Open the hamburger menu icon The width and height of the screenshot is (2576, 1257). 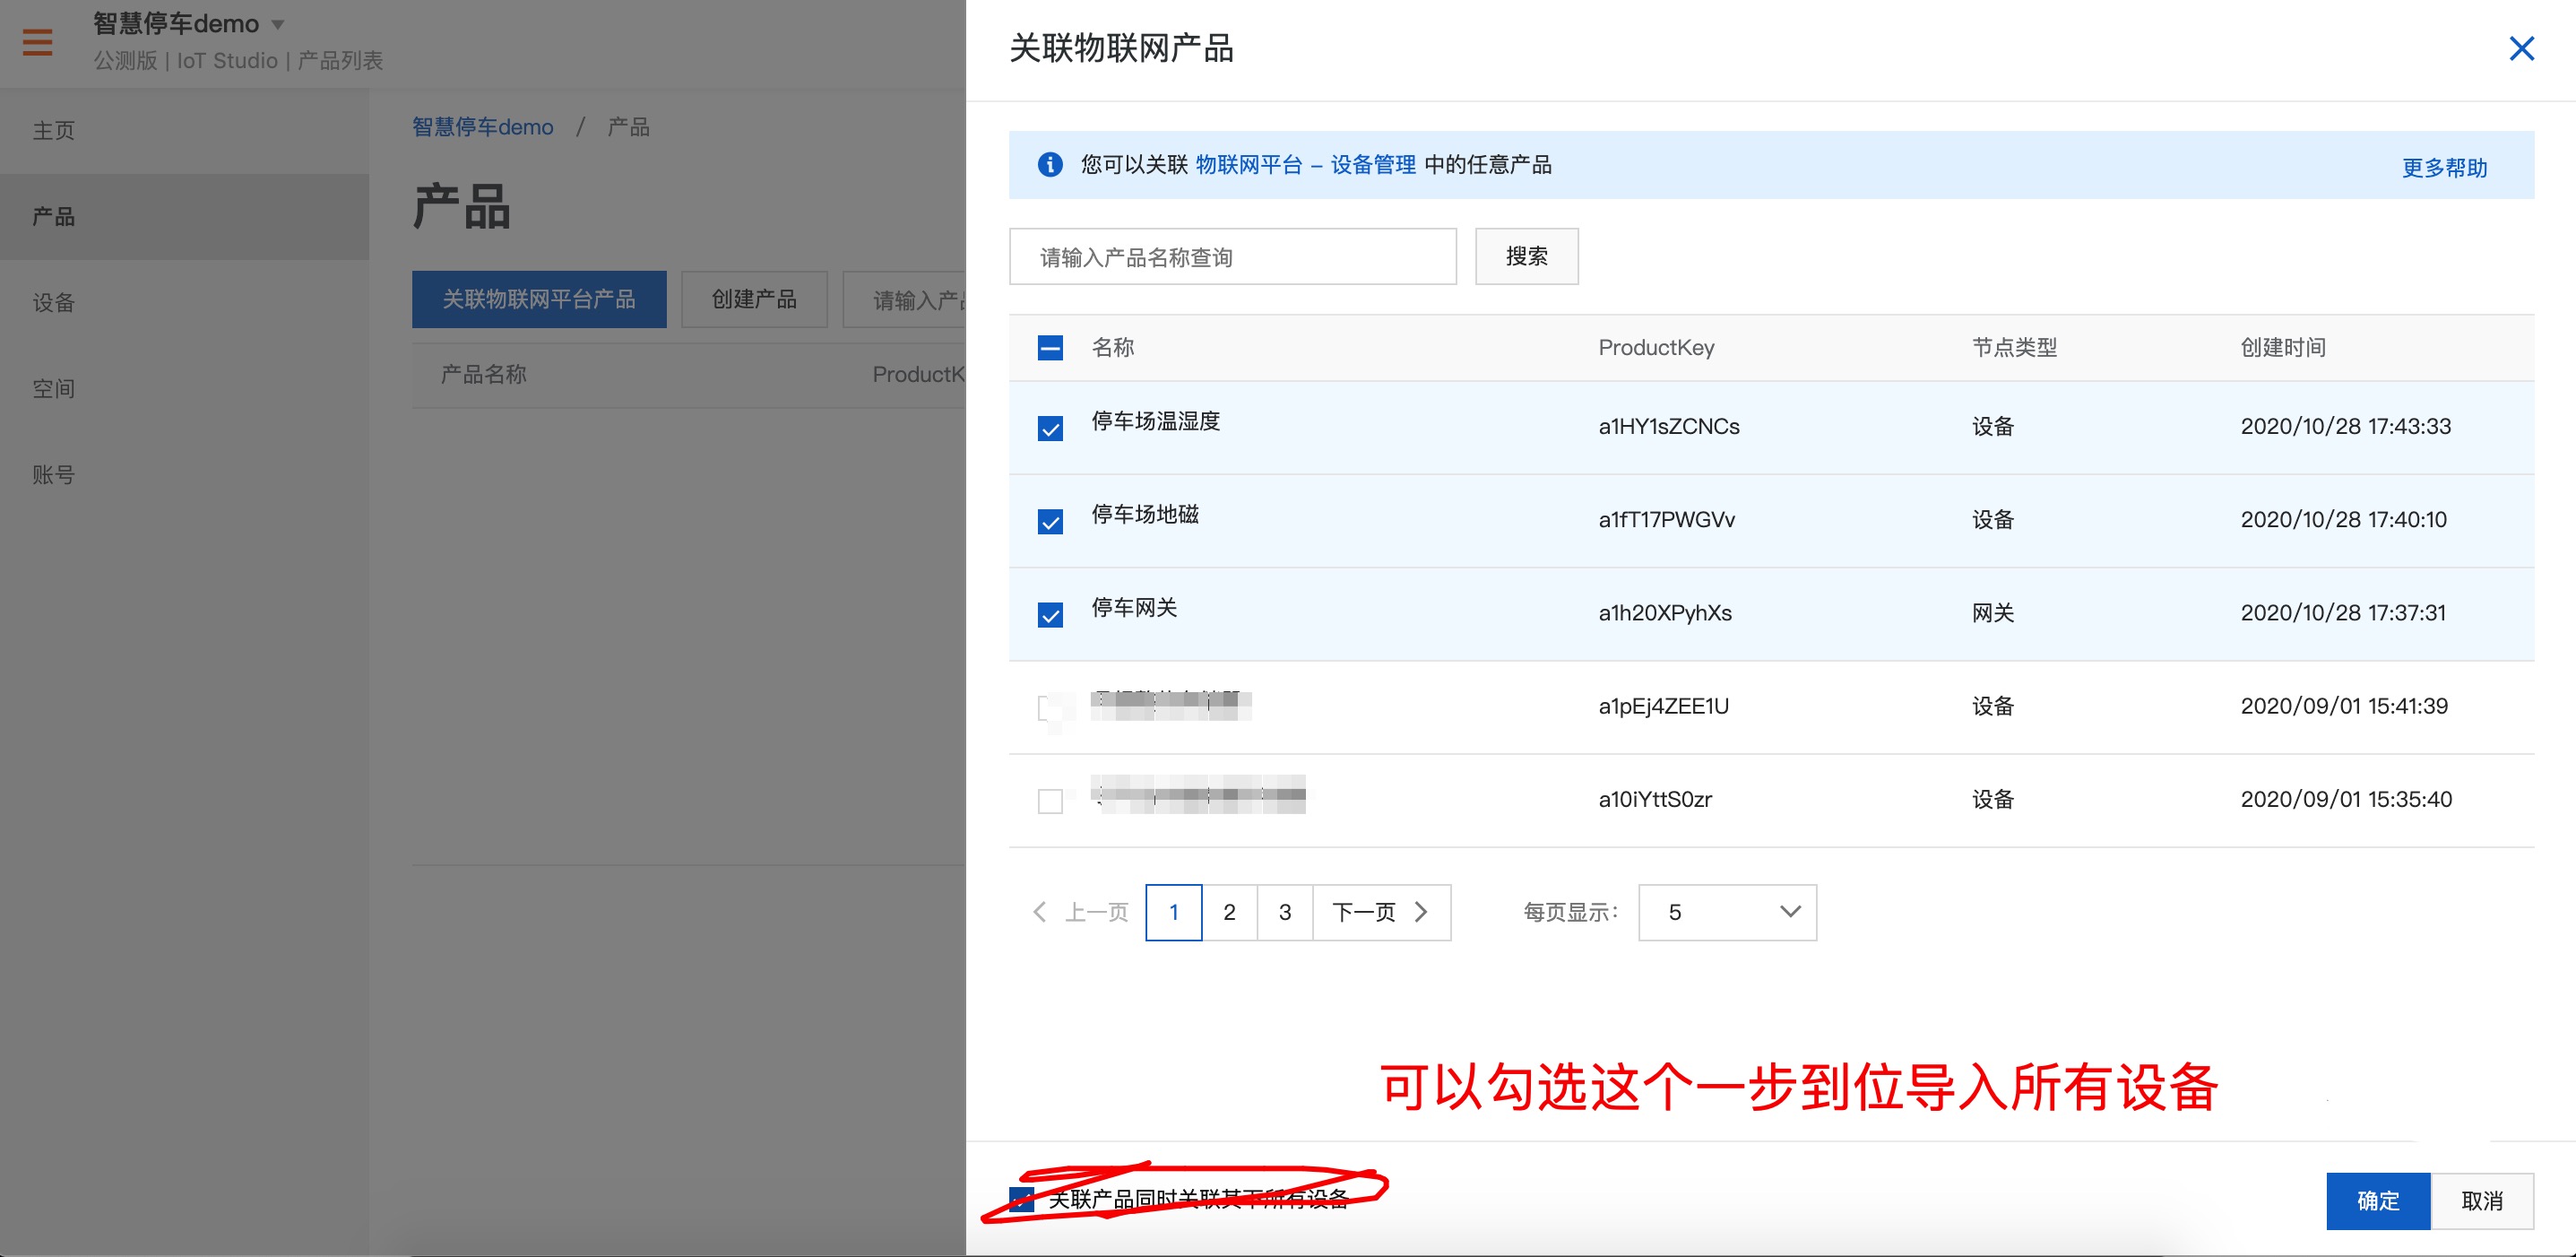(37, 42)
